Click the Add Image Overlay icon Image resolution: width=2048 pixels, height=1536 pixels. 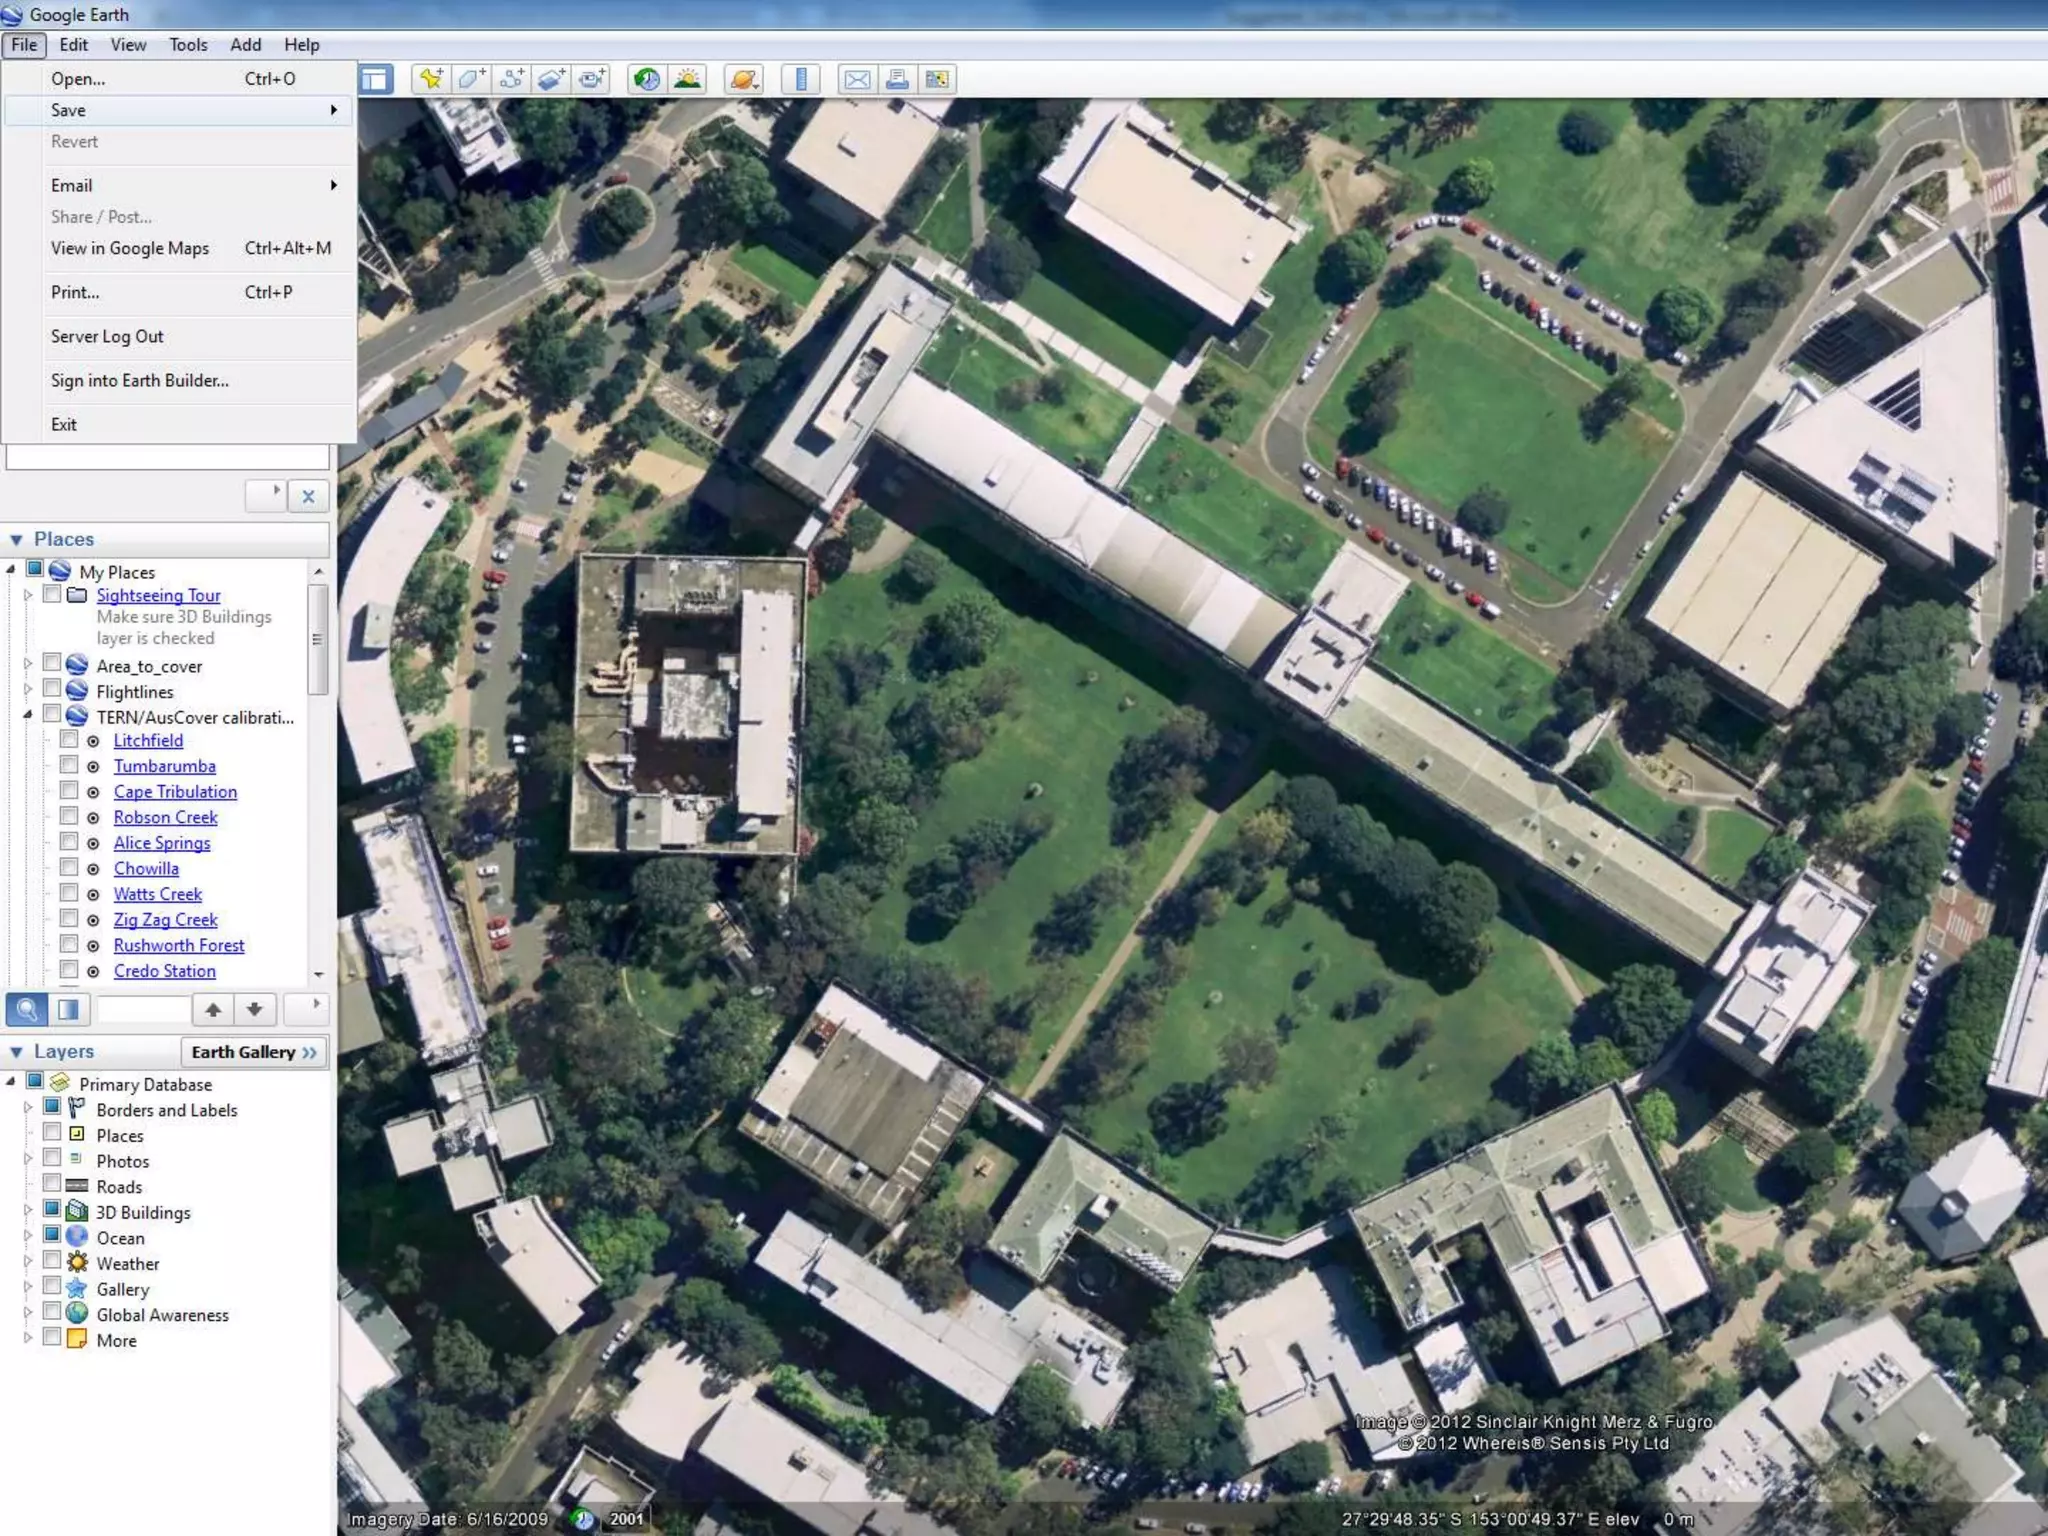(551, 79)
